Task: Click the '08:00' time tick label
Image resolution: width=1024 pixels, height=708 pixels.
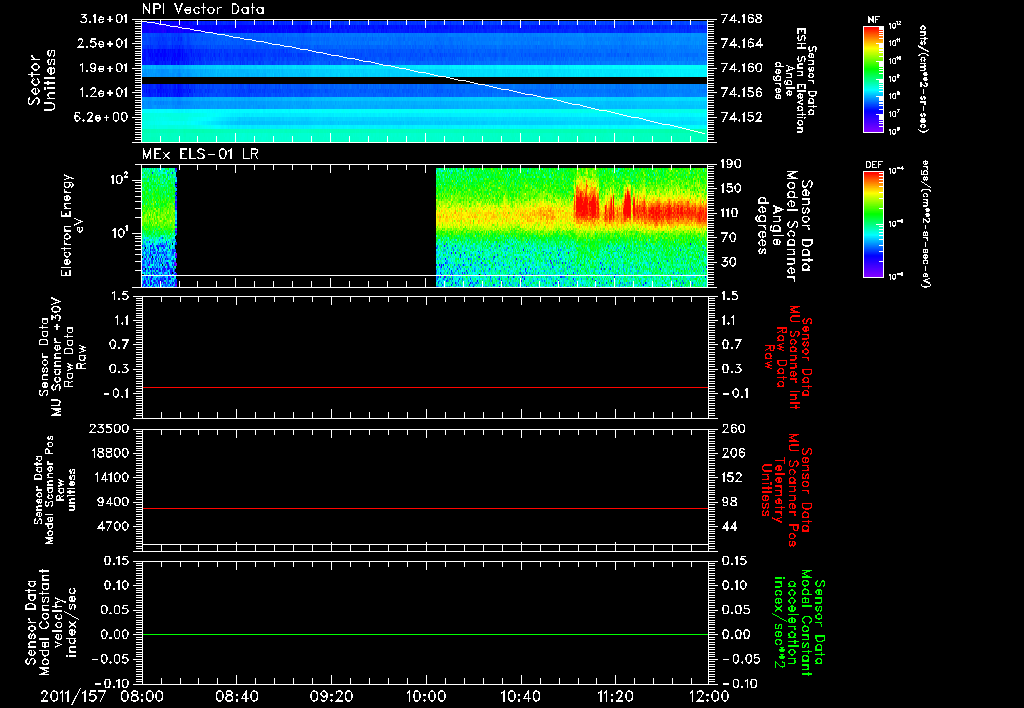Action: (142, 696)
